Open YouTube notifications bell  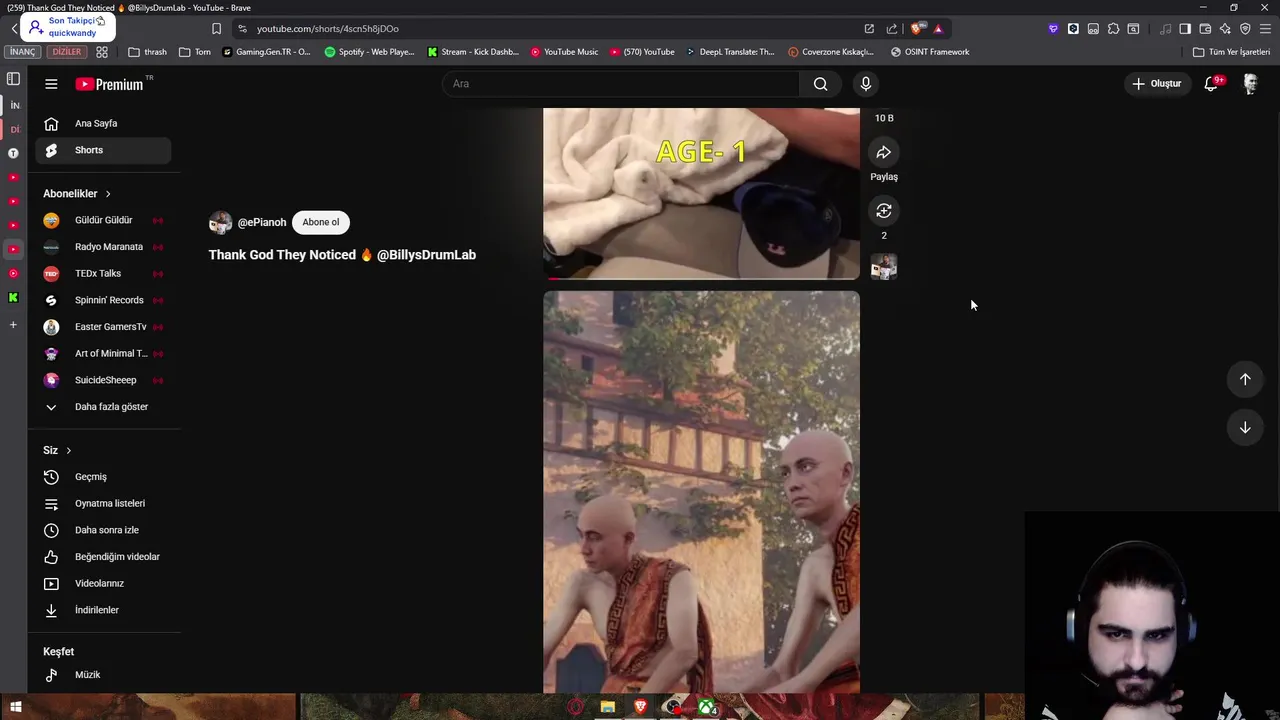[x=1211, y=84]
